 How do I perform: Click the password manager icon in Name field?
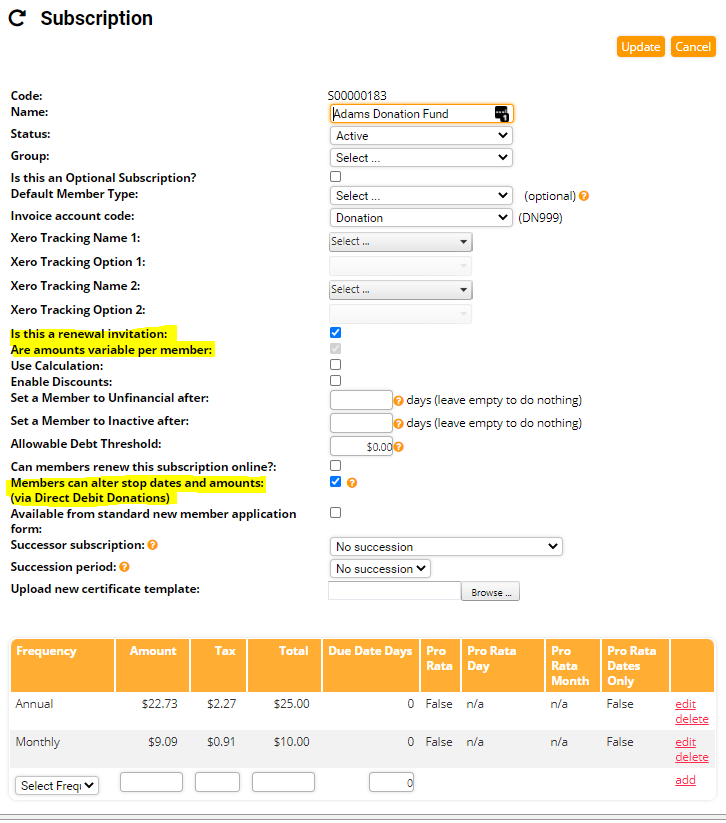[502, 114]
